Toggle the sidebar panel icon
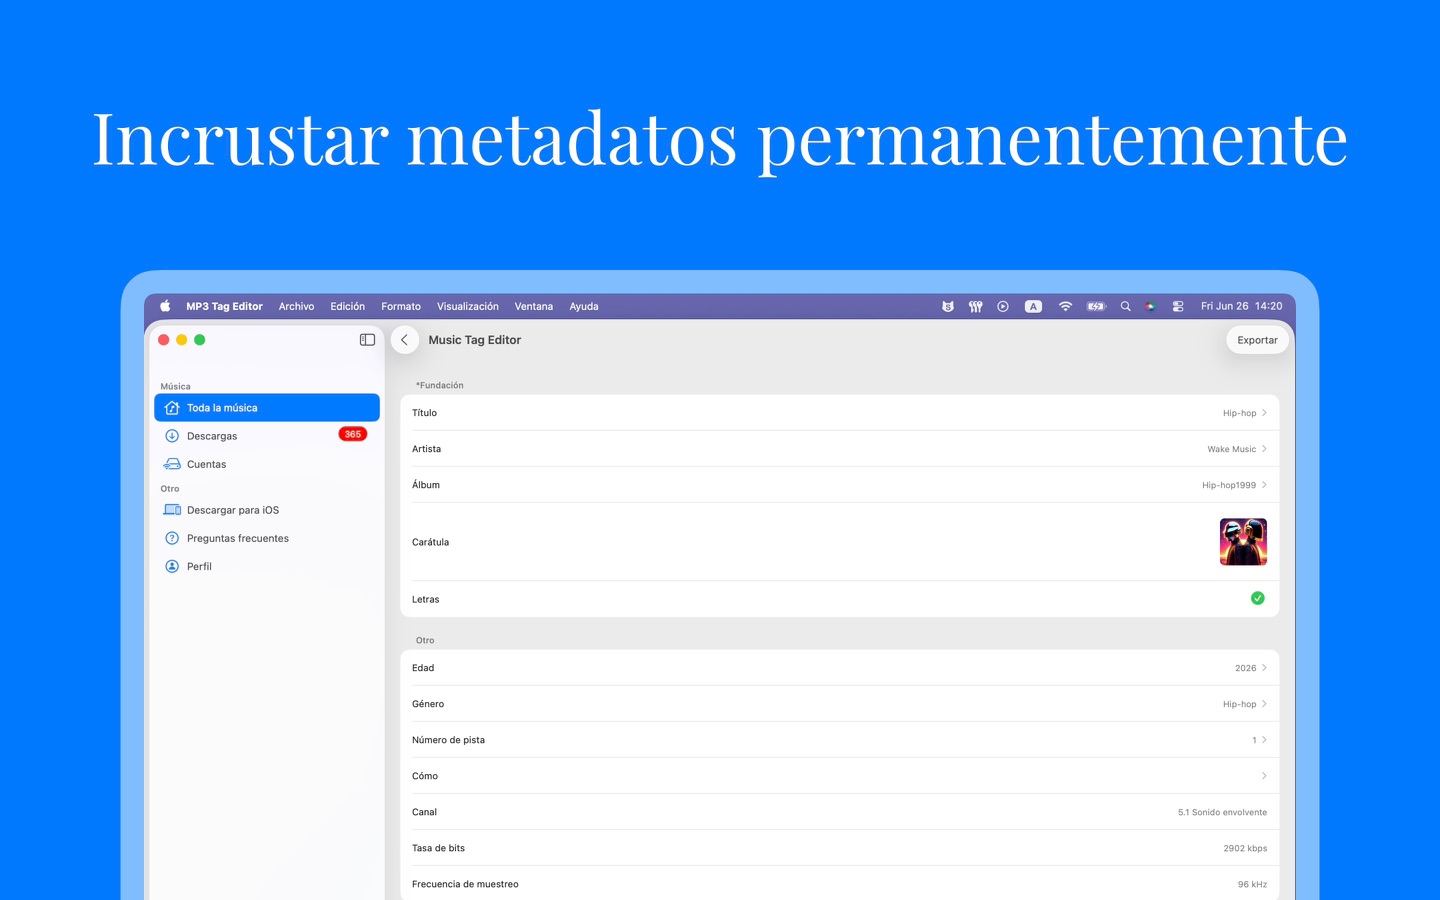This screenshot has width=1440, height=900. pyautogui.click(x=367, y=340)
